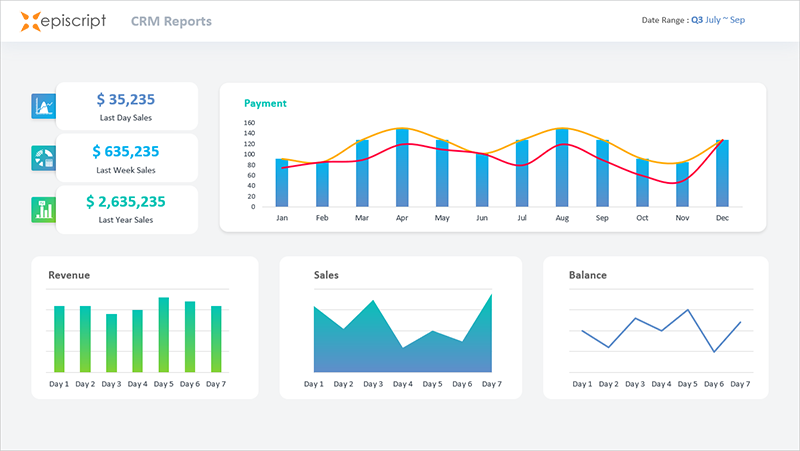Image resolution: width=800 pixels, height=451 pixels.
Task: Open the Last Week Sales pie icon
Action: (43, 158)
